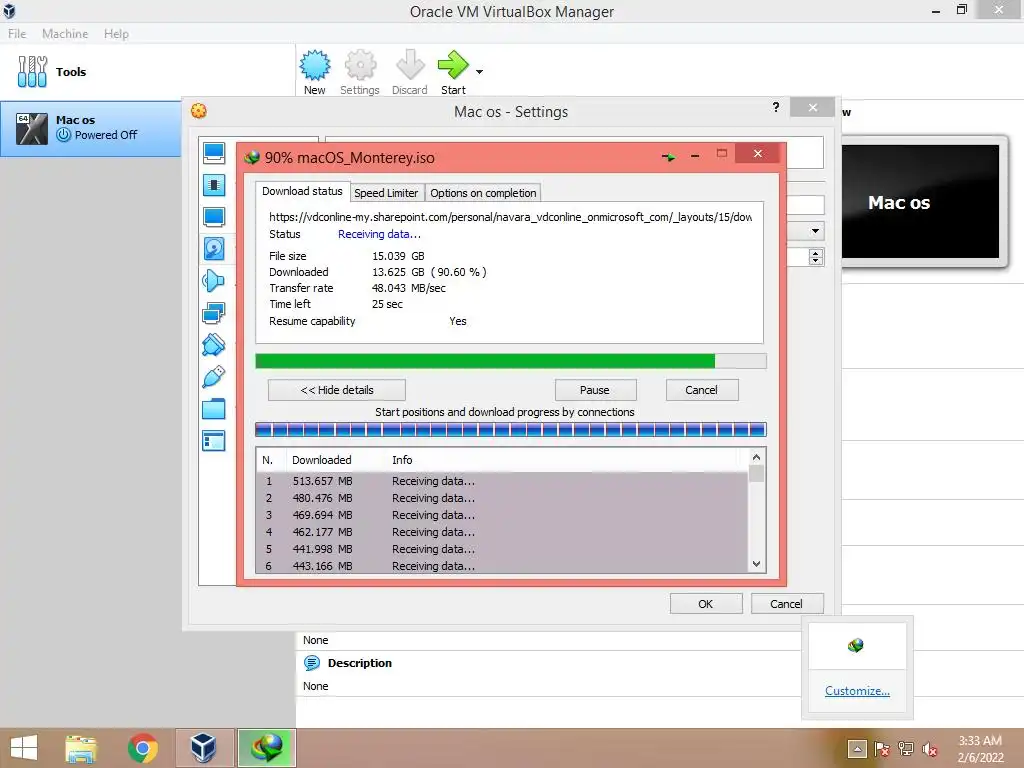Click the connections list scrollbar thumb
Image resolution: width=1024 pixels, height=768 pixels.
[x=756, y=473]
